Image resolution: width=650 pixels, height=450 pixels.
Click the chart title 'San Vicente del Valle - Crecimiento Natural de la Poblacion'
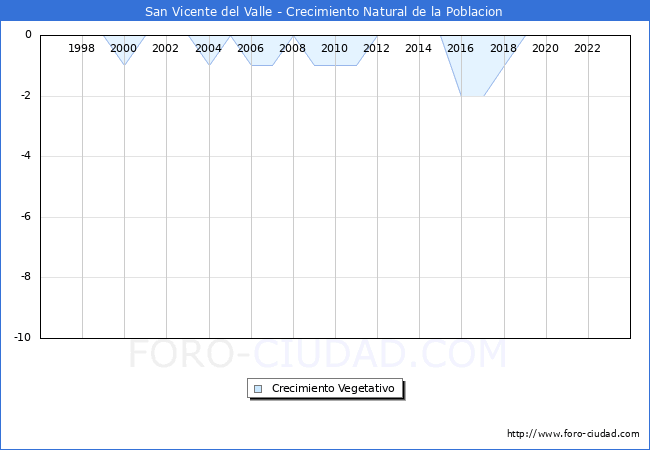click(323, 12)
